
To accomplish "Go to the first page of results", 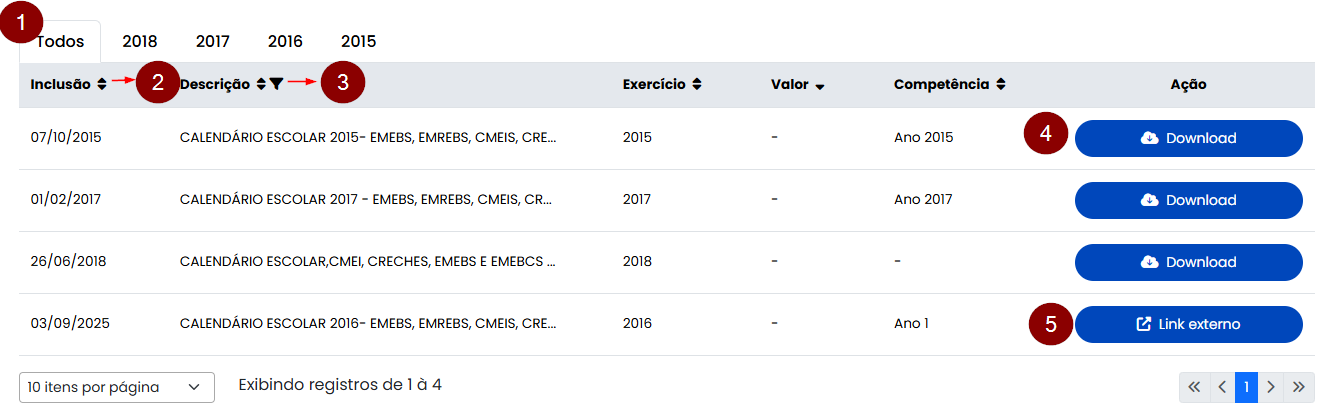I will tap(1194, 387).
